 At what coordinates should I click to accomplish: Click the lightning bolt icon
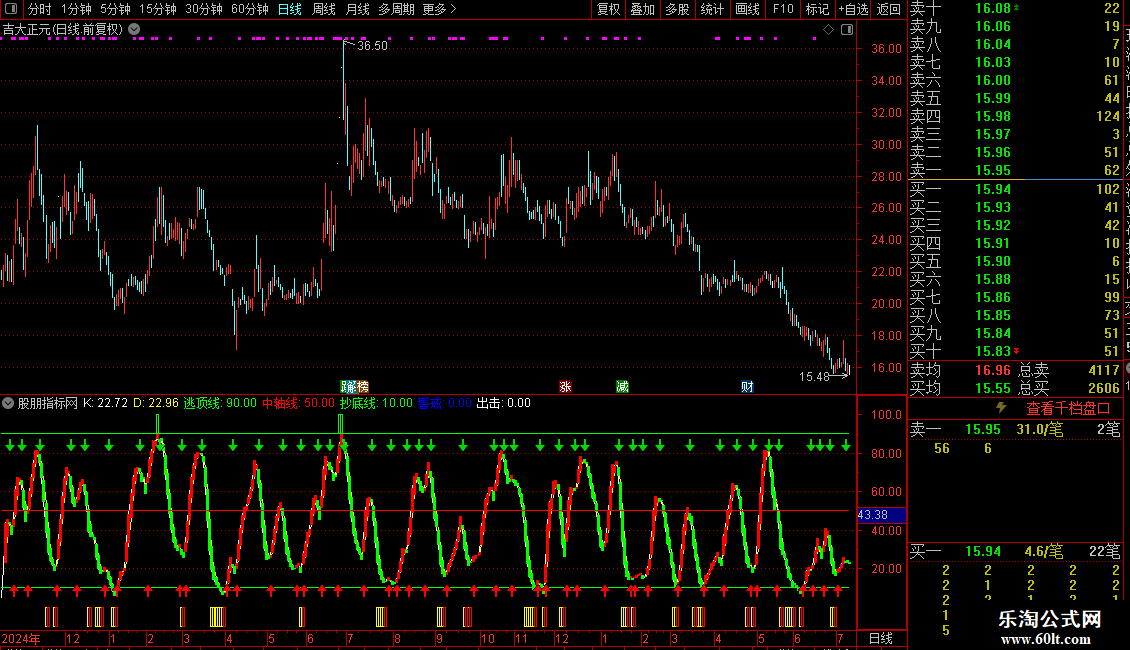click(1001, 408)
